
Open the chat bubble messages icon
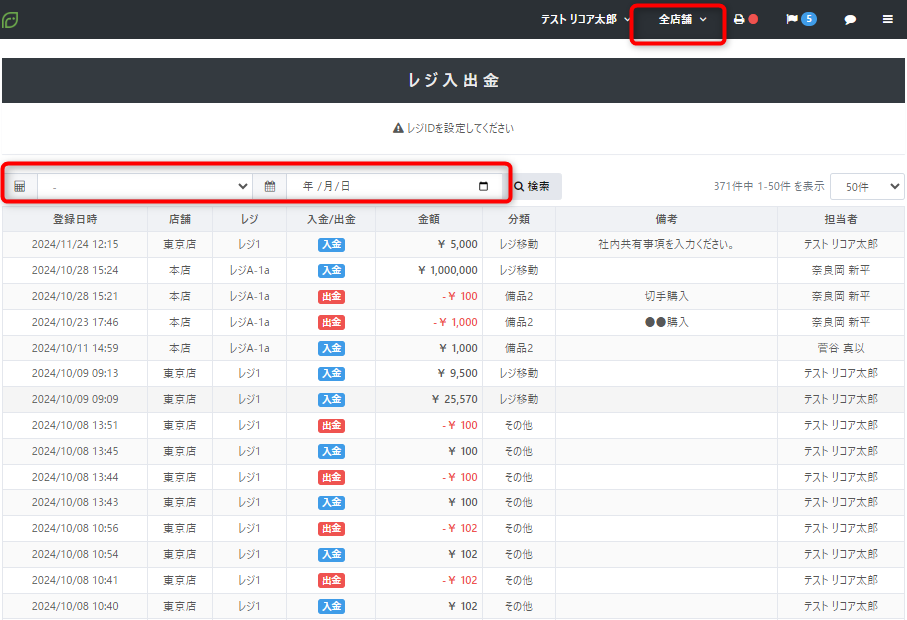[x=850, y=20]
